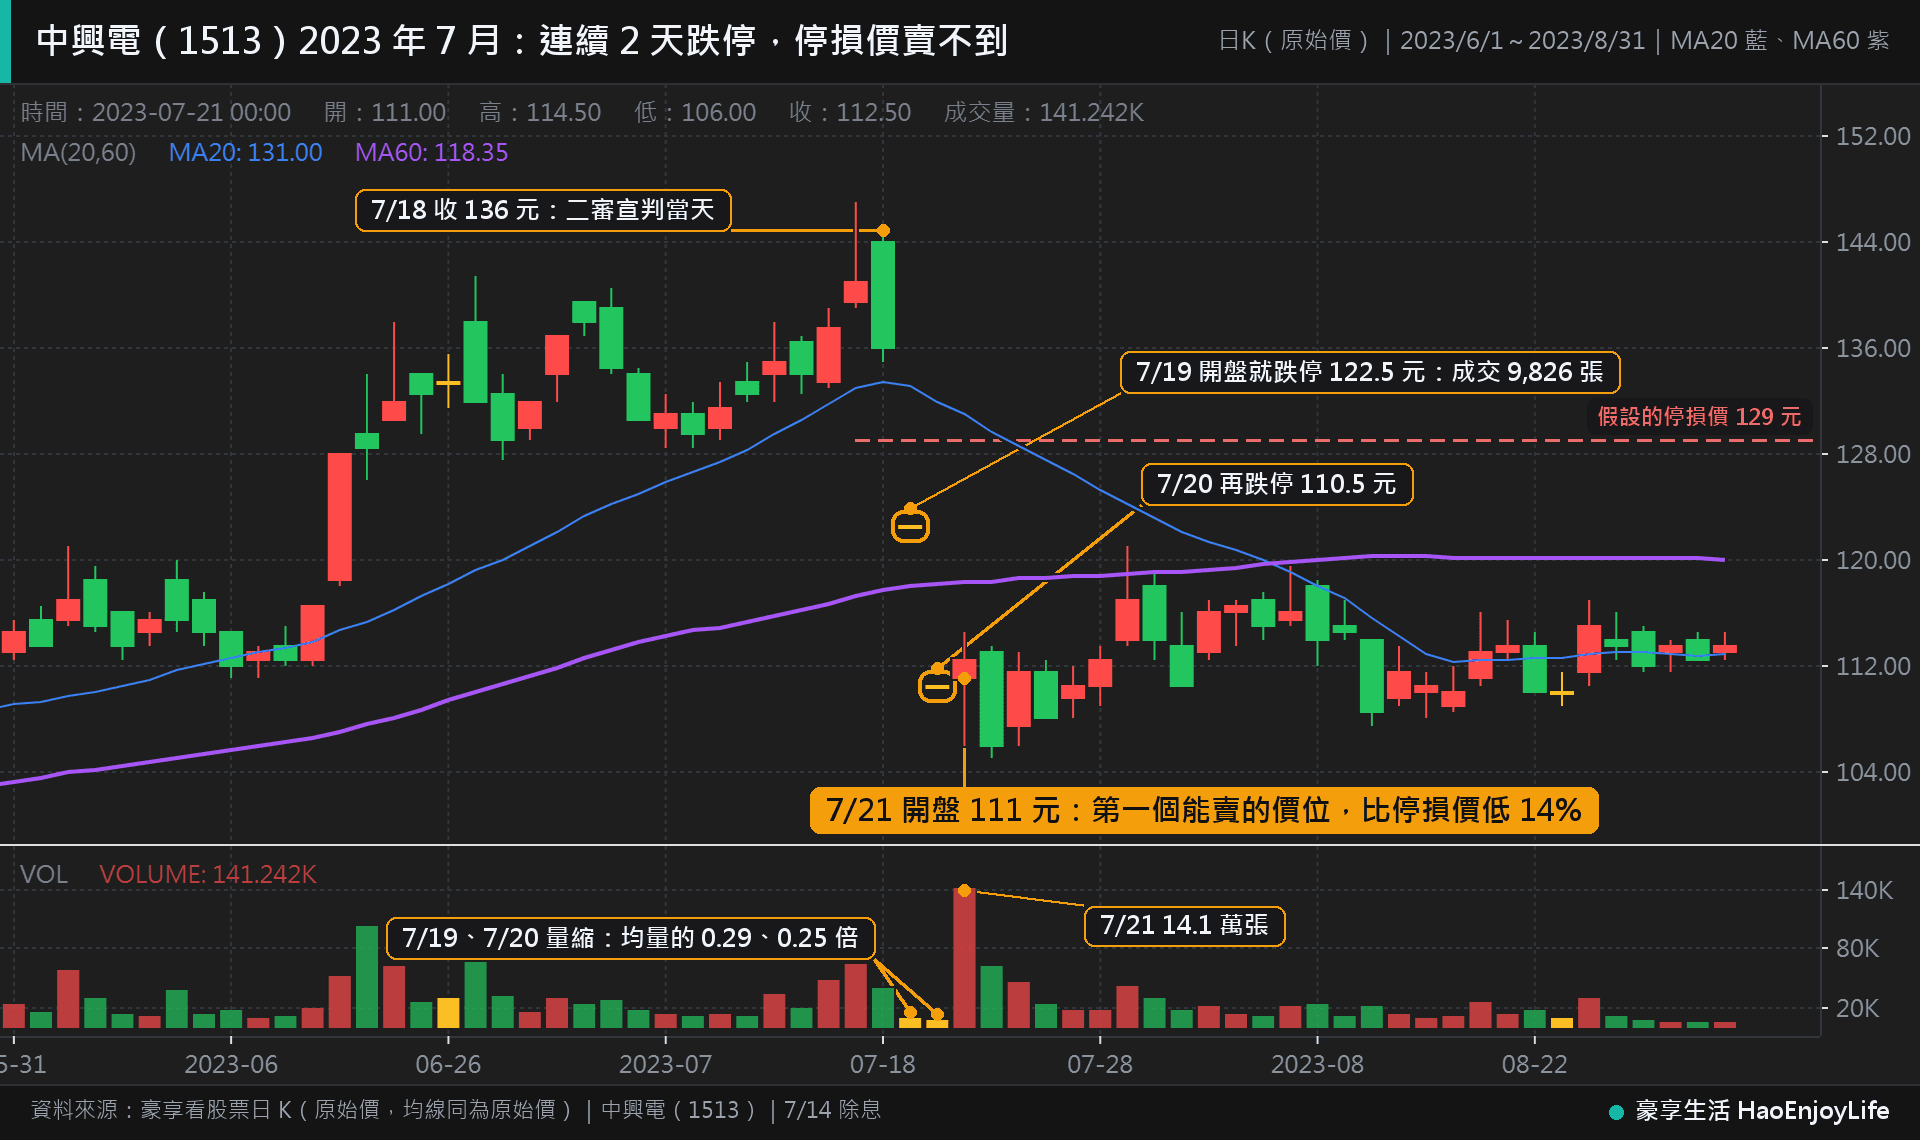Image resolution: width=1920 pixels, height=1140 pixels.
Task: Click the yellow volume bar at 06-26
Action: click(x=448, y=1013)
